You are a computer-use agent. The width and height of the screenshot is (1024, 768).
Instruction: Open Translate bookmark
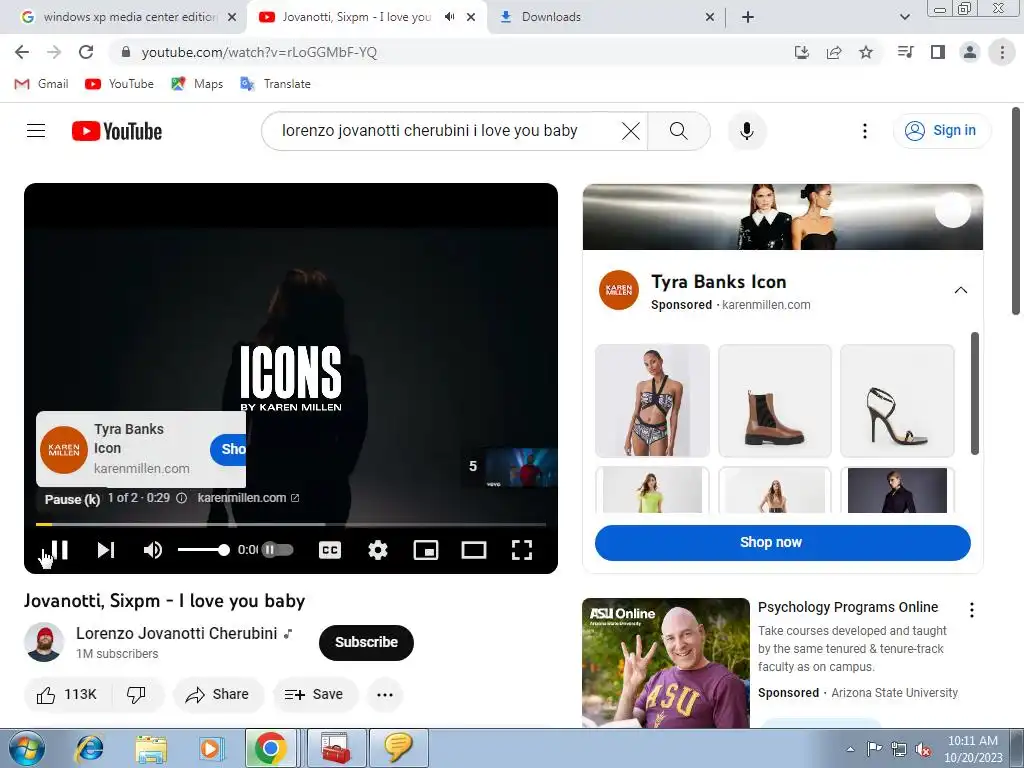pyautogui.click(x=275, y=84)
